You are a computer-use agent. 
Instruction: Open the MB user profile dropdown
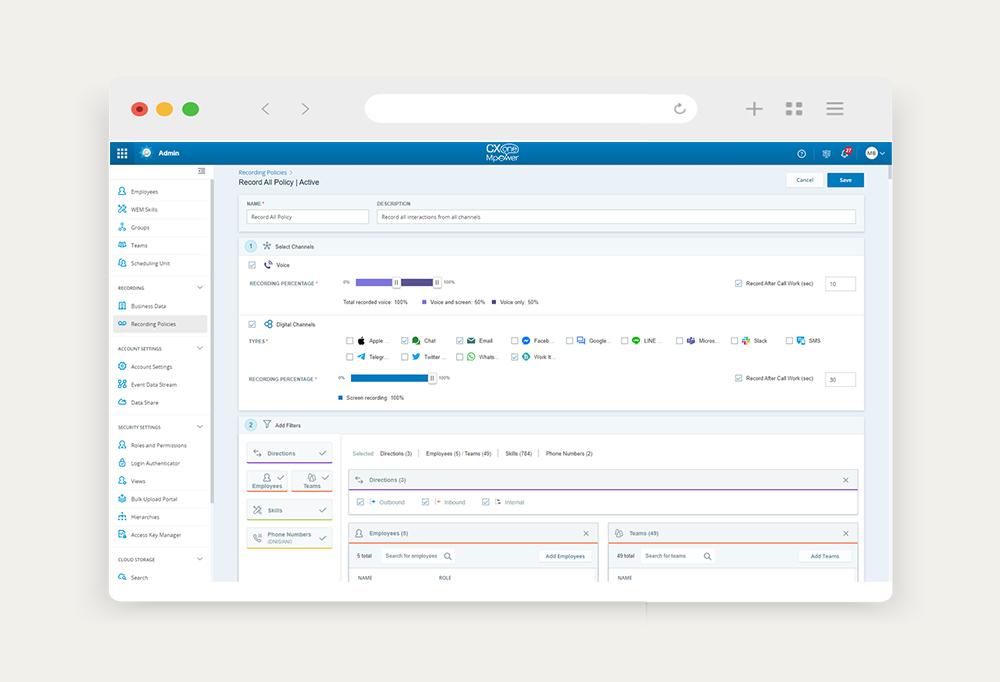point(875,153)
